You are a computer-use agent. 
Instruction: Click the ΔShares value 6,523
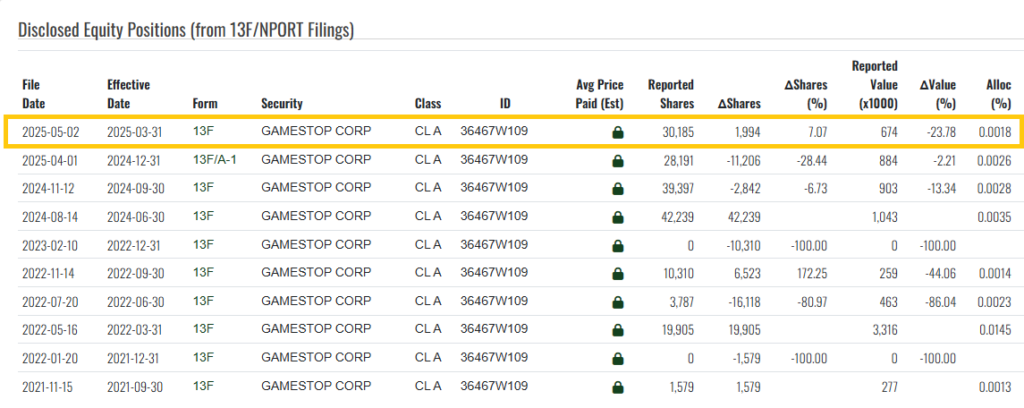(747, 274)
